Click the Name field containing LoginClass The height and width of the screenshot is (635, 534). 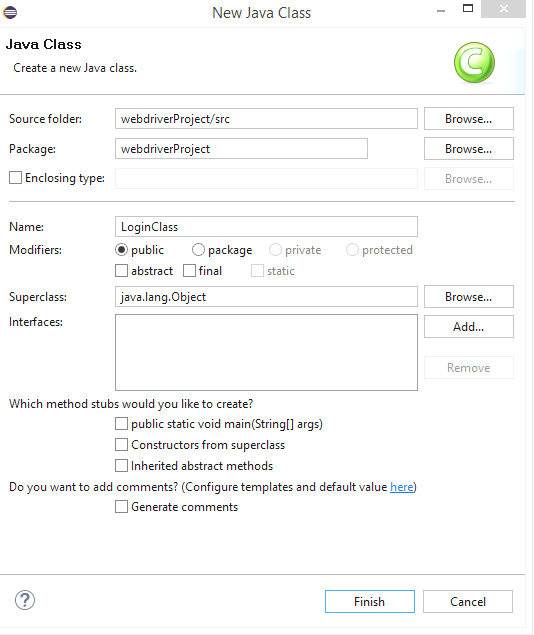(266, 227)
